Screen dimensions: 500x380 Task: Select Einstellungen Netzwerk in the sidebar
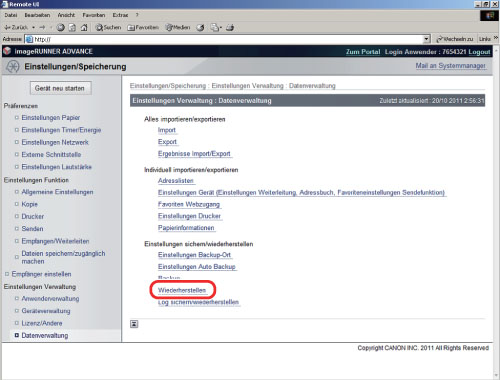(x=55, y=142)
